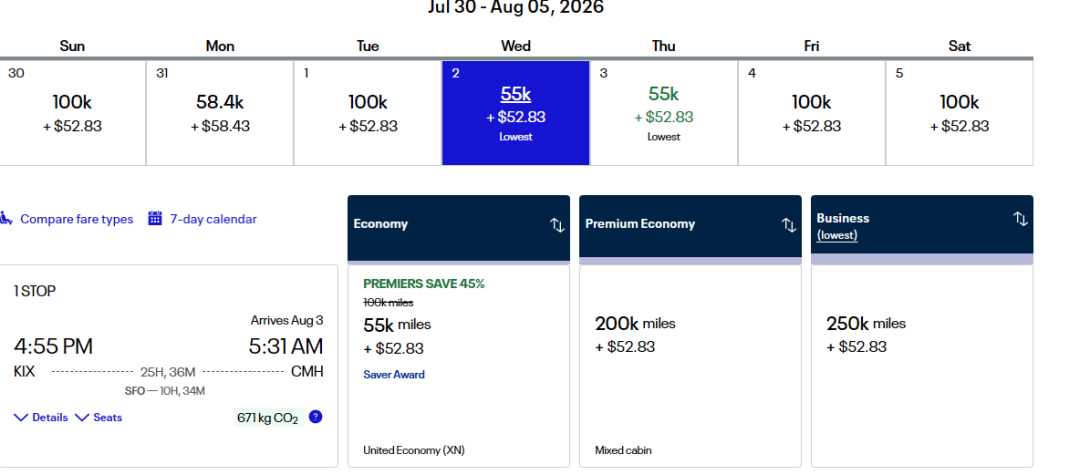
Task: Click the 671 kg CO2 emissions badge
Action: click(x=267, y=417)
